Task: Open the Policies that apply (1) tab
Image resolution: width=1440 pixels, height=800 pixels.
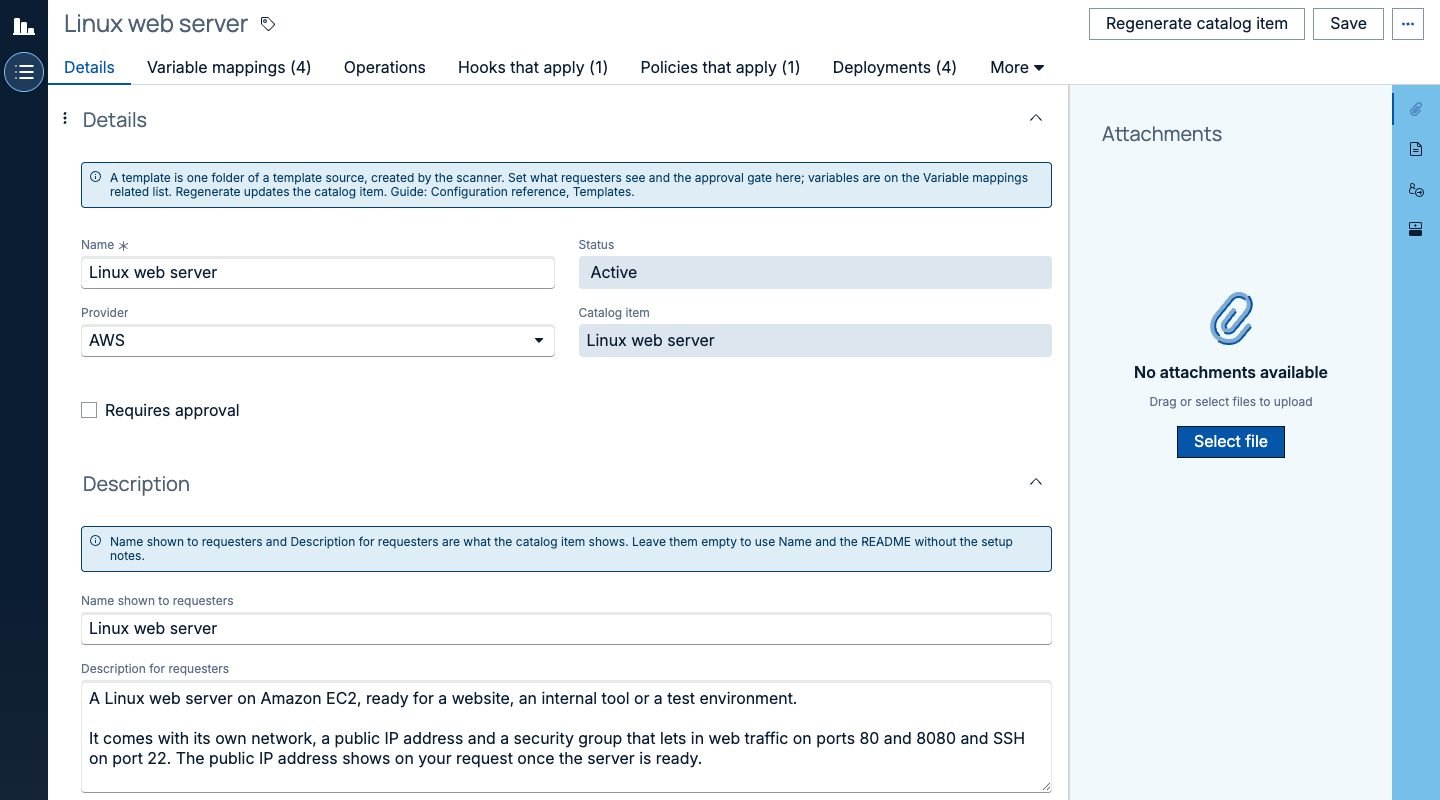Action: pos(720,67)
